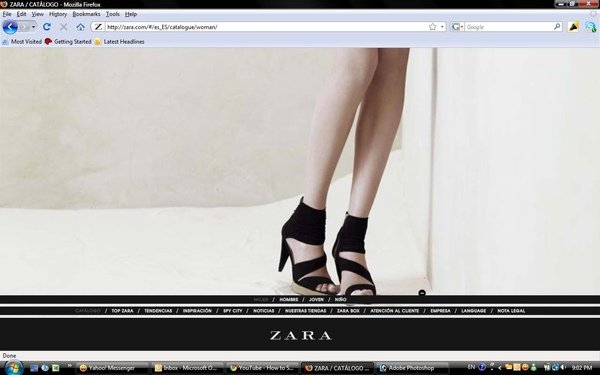Click the search magnifier icon
The height and width of the screenshot is (375, 600).
tap(557, 27)
